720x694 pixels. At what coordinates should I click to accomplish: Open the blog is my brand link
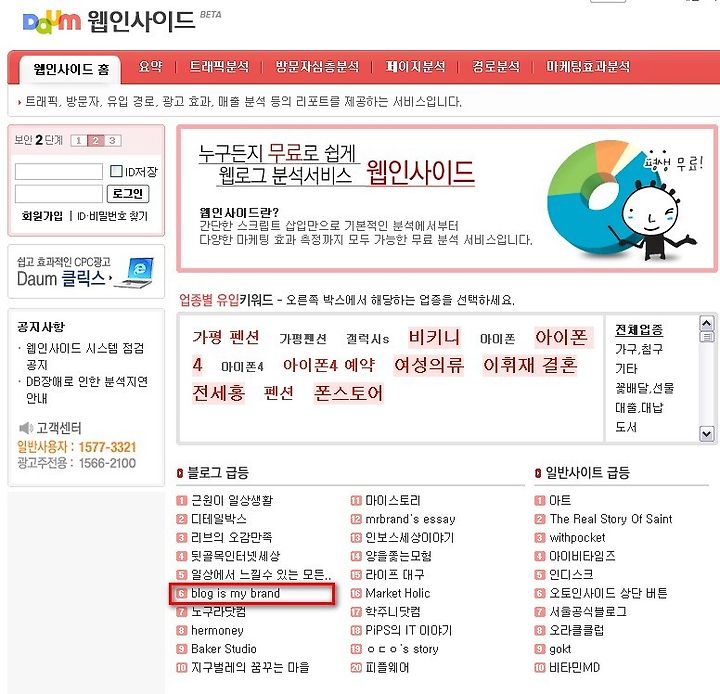pos(235,593)
